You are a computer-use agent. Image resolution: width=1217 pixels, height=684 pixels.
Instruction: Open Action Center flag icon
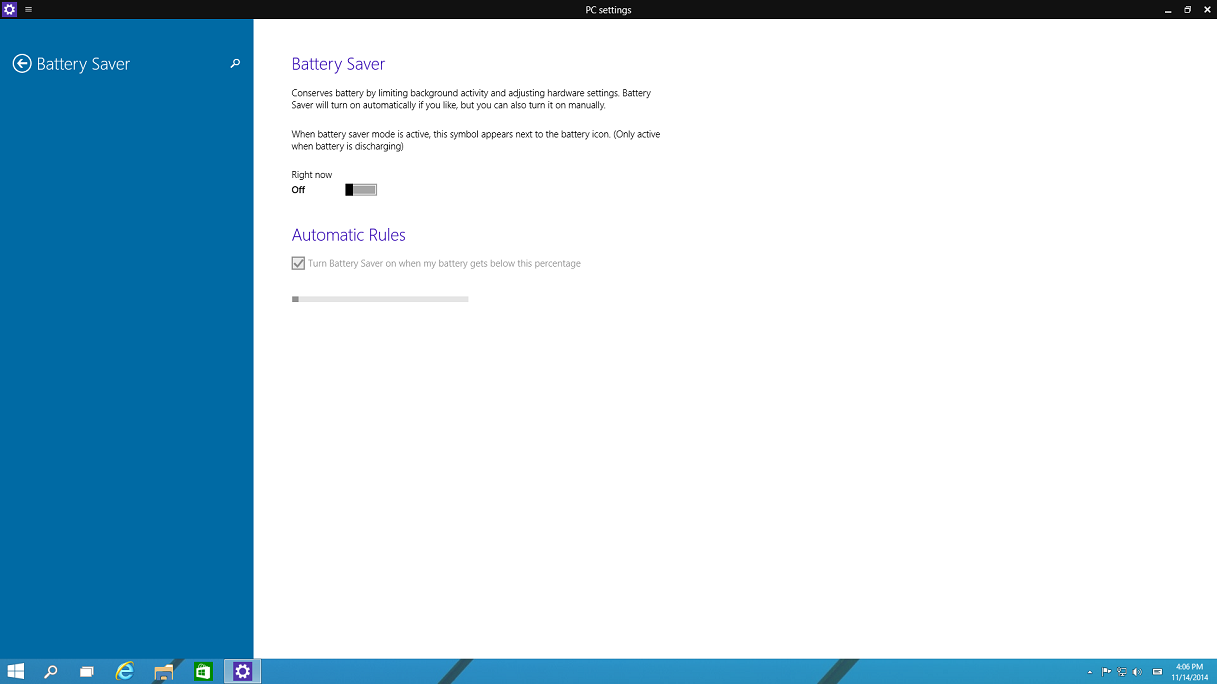[x=1106, y=672]
